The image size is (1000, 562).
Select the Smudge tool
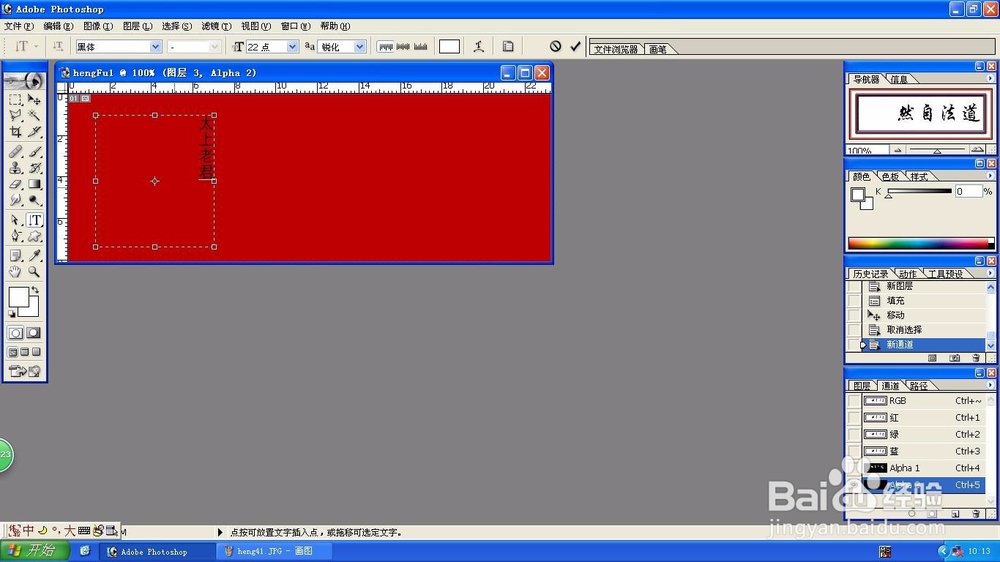coord(15,200)
